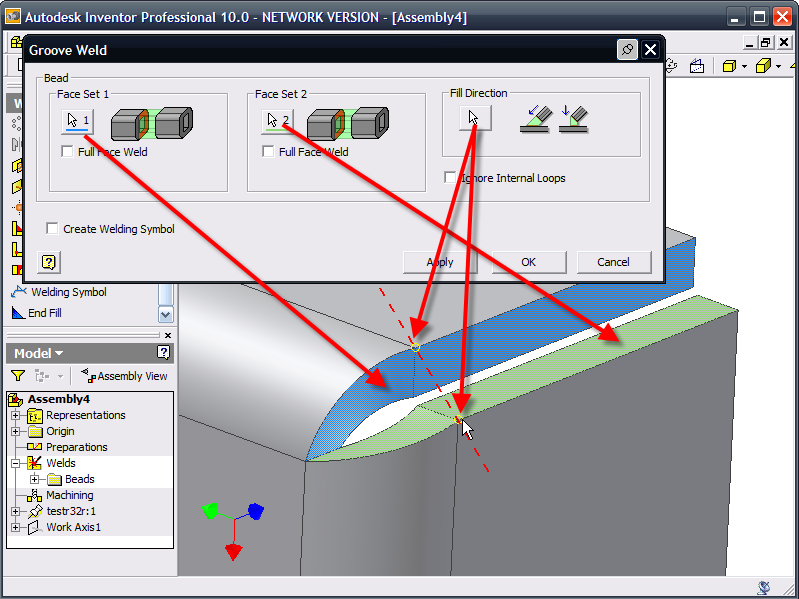
Task: Select the Representations label
Action: click(x=86, y=415)
